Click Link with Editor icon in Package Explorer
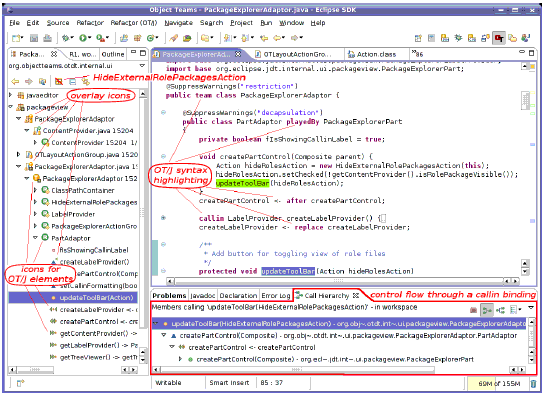Viewport: 545px width, 396px height. point(86,81)
